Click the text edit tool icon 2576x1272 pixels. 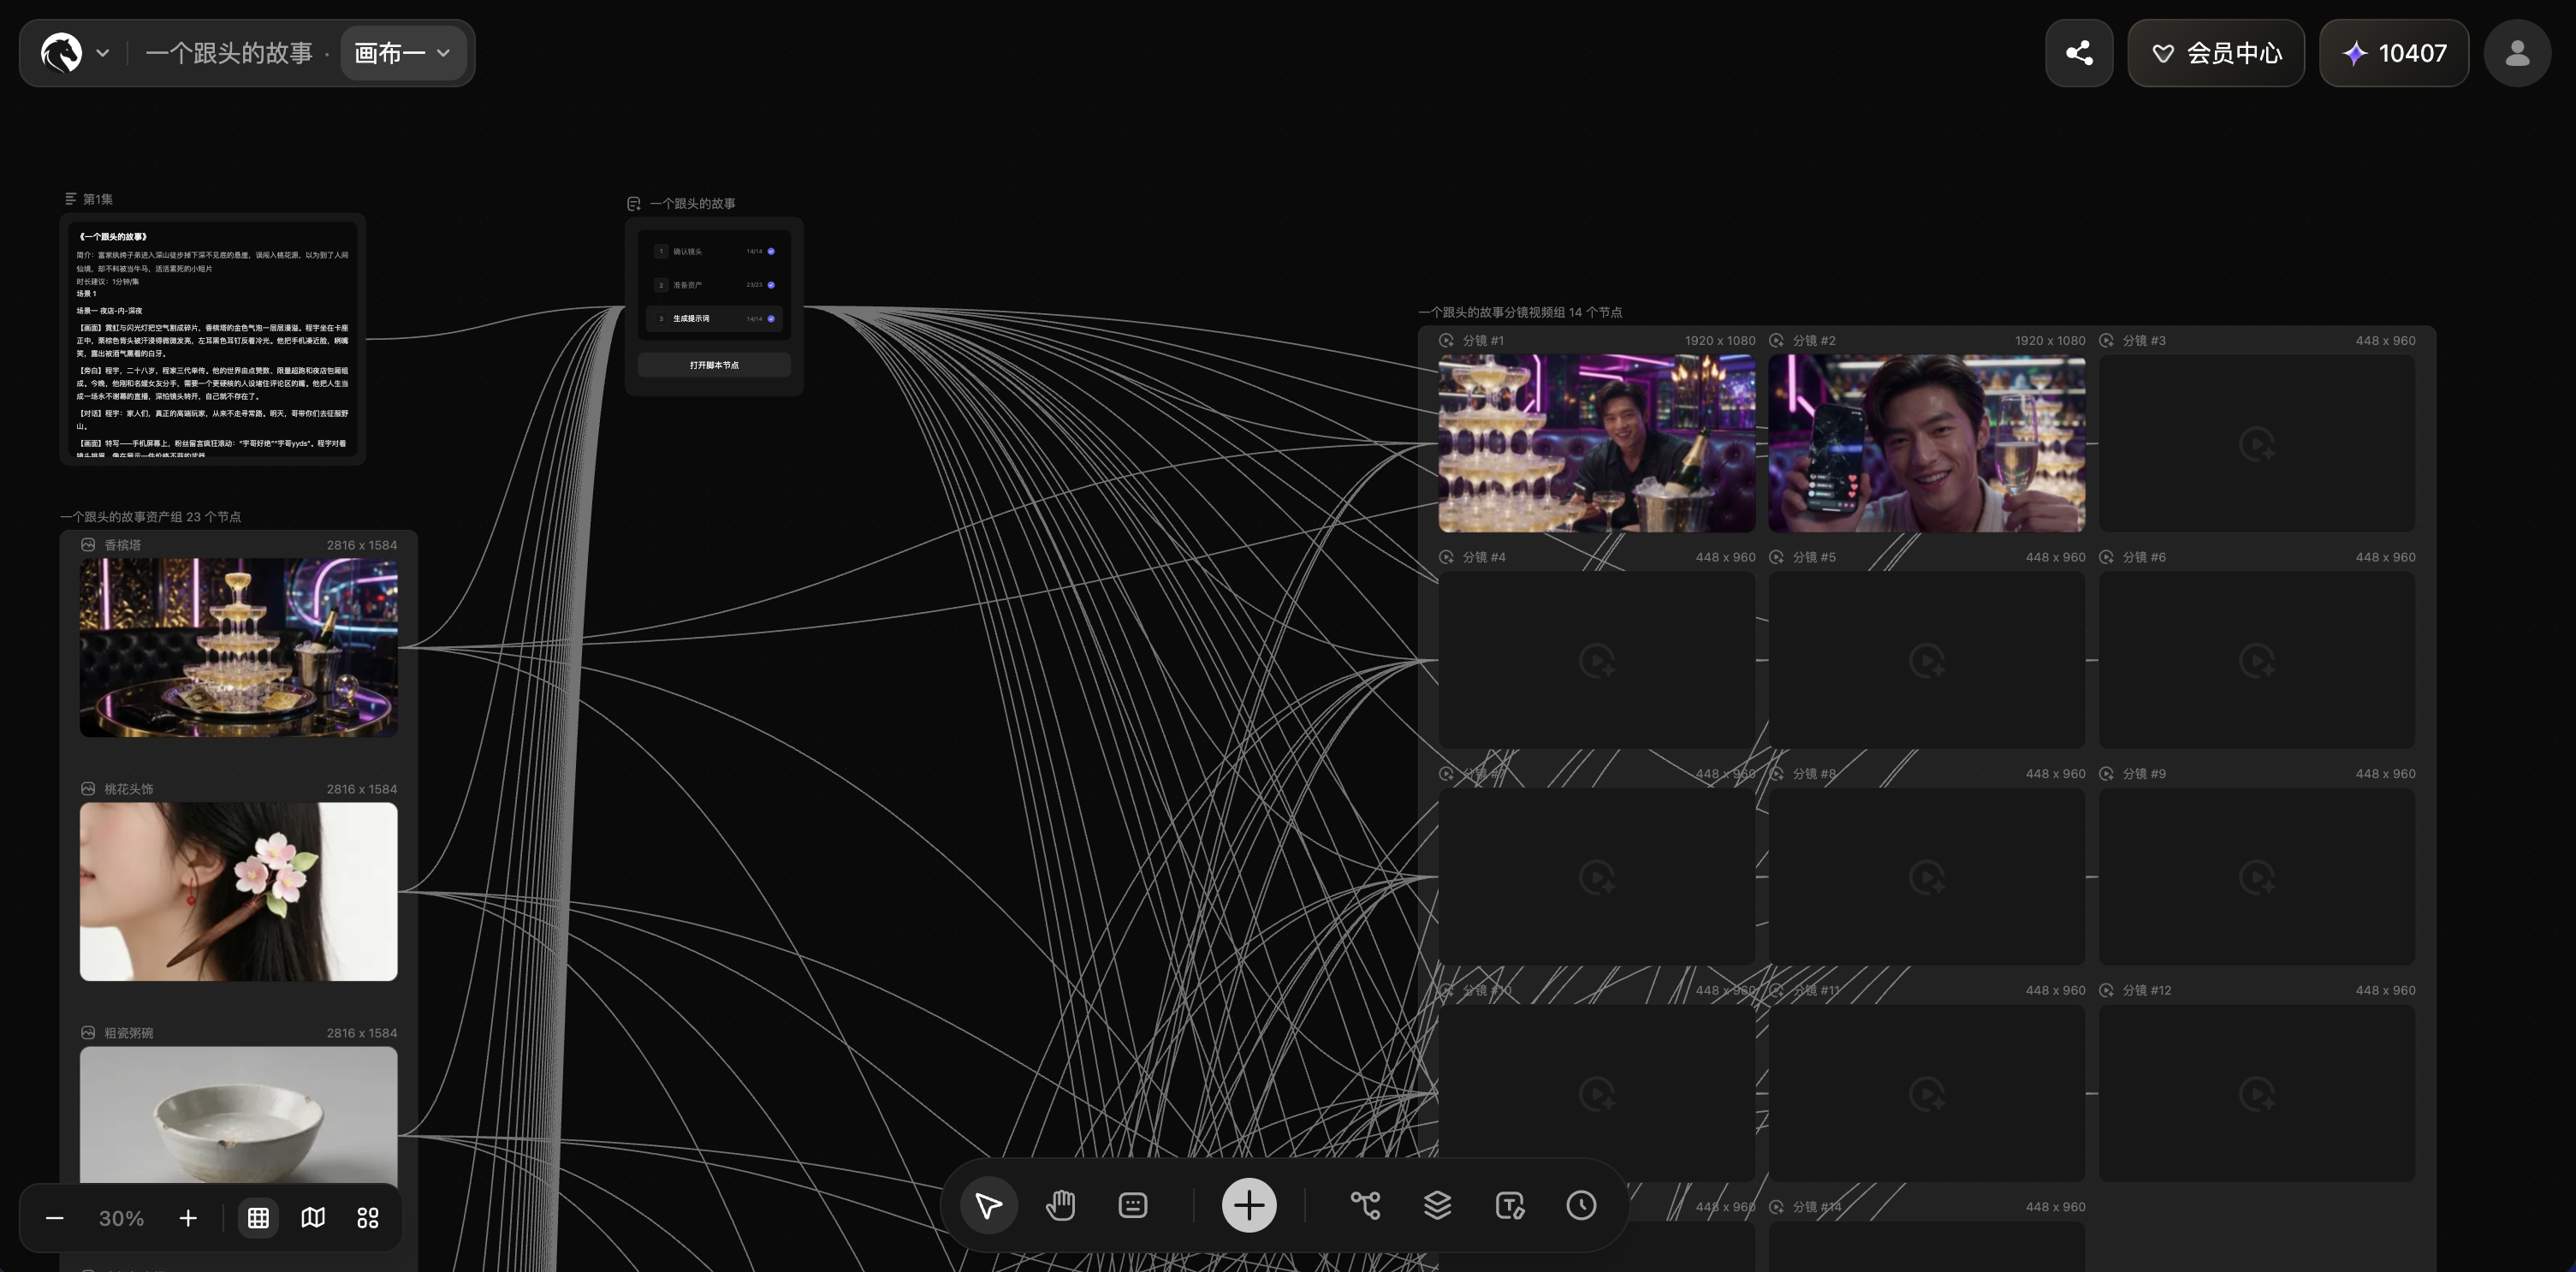pyautogui.click(x=1509, y=1205)
